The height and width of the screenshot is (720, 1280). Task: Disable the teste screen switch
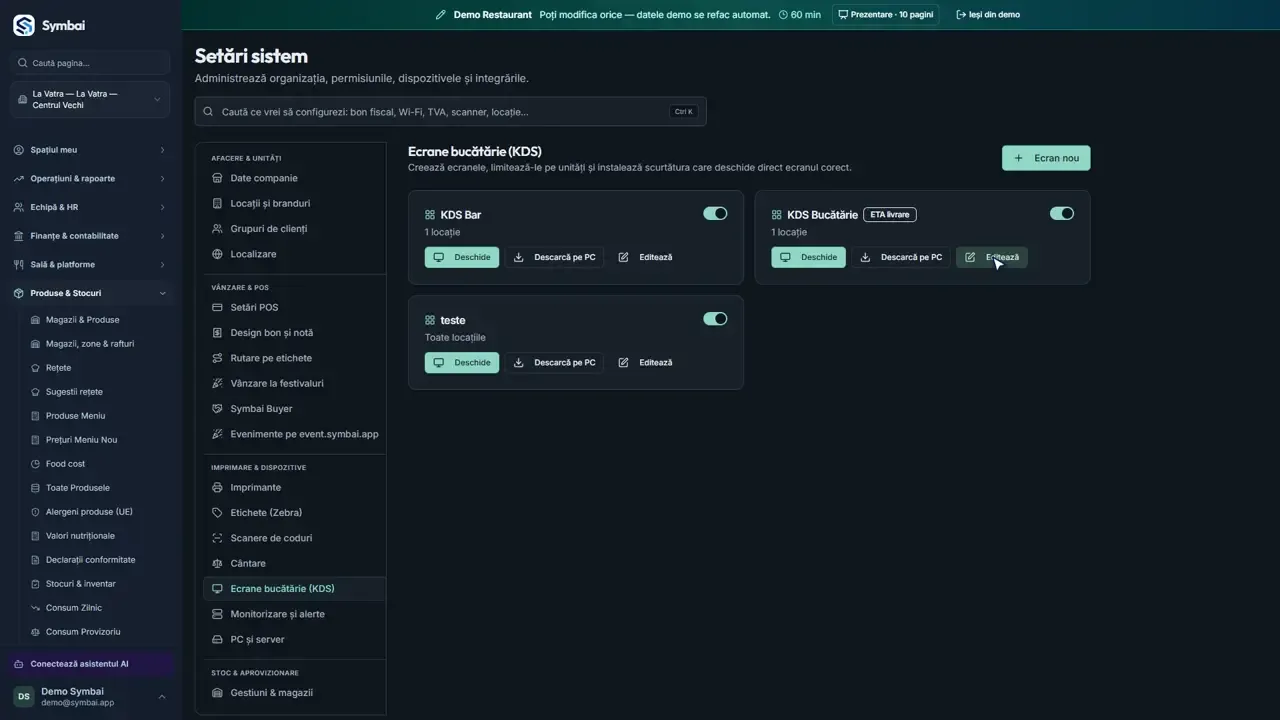tap(715, 319)
